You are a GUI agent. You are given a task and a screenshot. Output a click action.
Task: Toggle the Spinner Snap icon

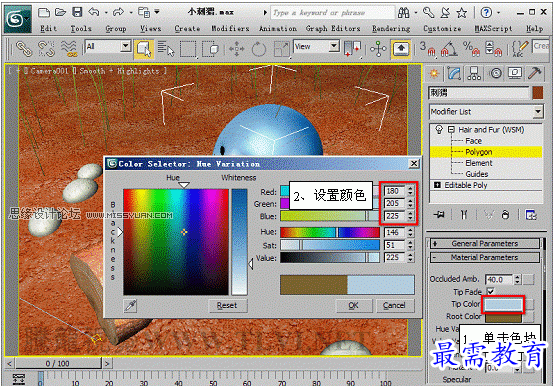coord(493,49)
